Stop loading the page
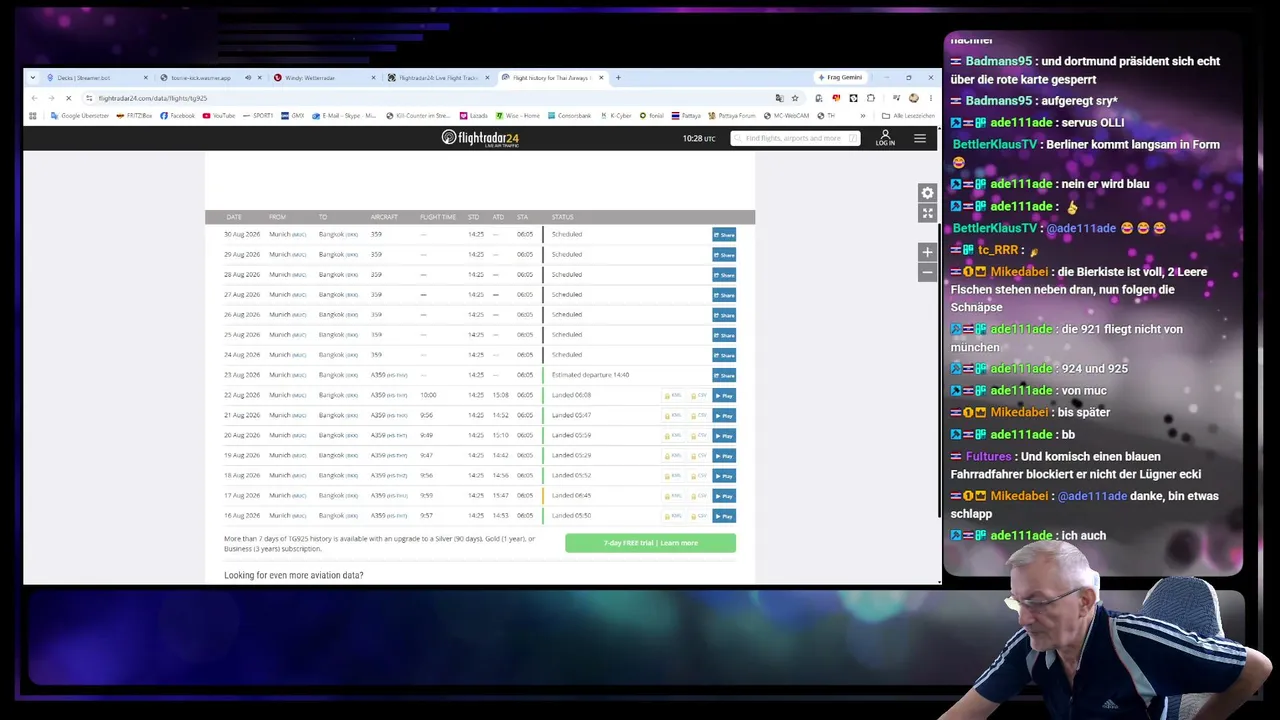 point(68,98)
